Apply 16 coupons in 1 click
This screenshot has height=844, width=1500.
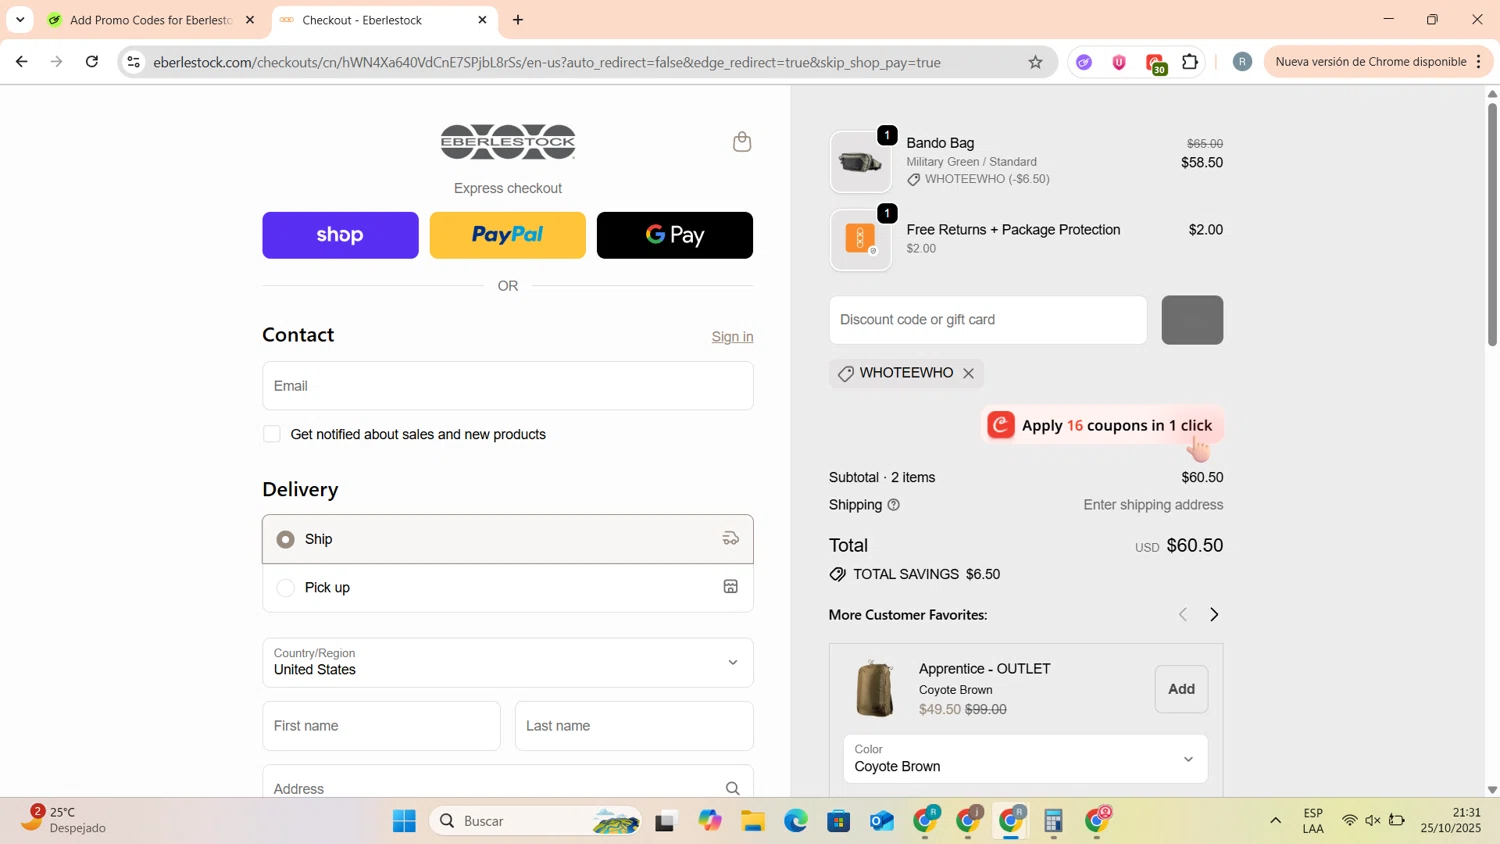[1103, 425]
